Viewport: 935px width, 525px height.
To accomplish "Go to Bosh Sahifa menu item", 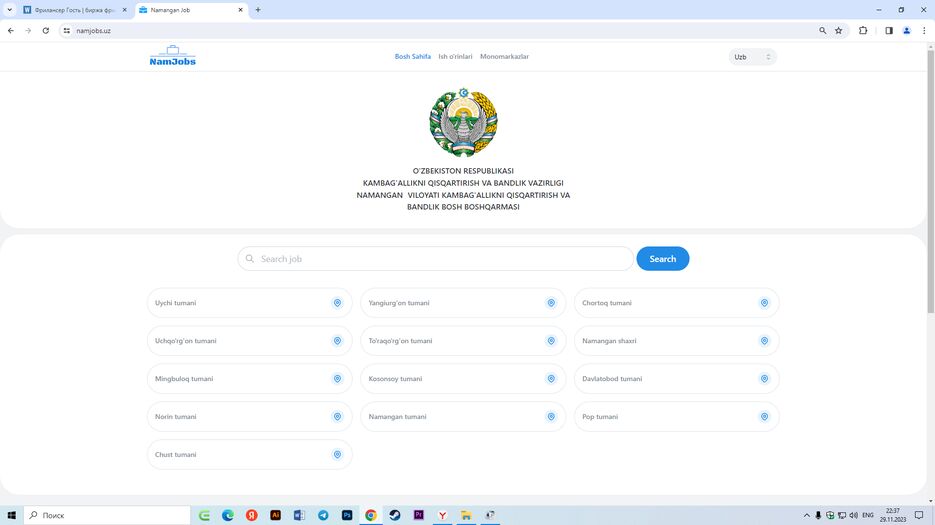I will [x=413, y=57].
